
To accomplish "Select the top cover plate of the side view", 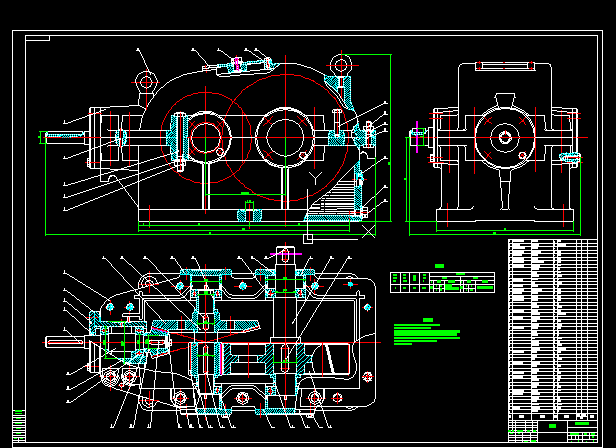I will [x=505, y=66].
